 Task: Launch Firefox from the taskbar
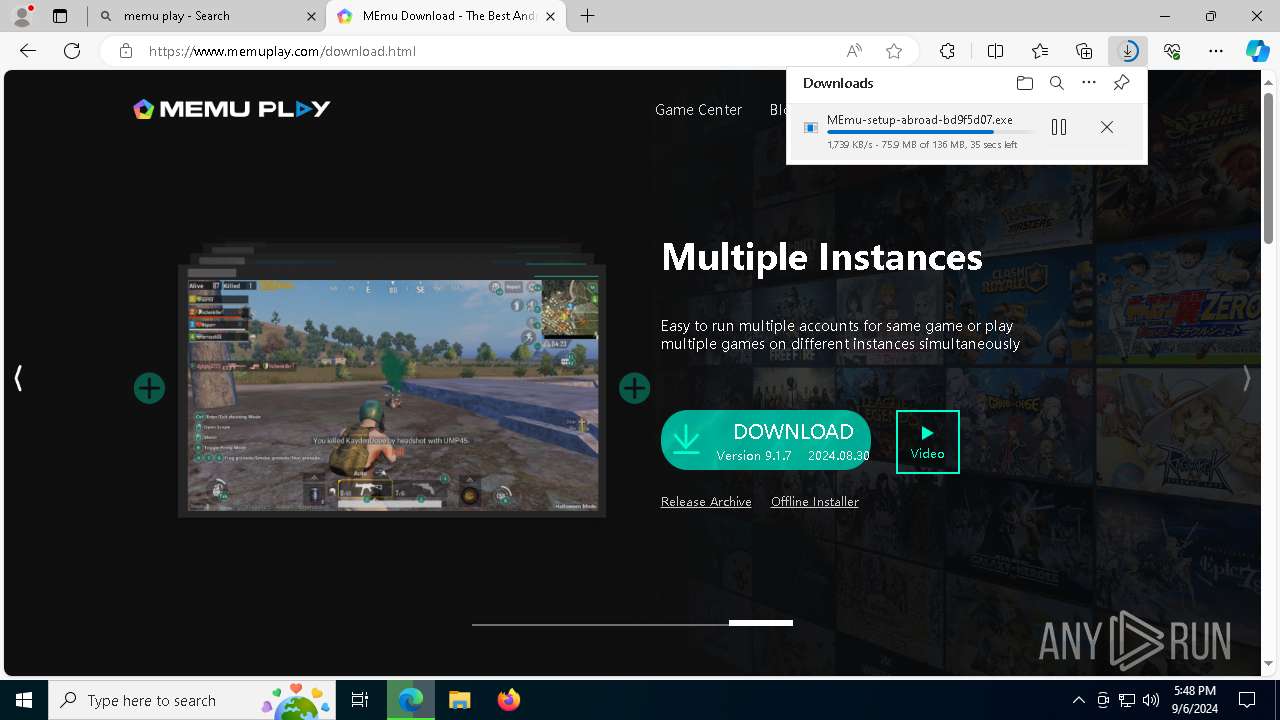click(x=508, y=700)
